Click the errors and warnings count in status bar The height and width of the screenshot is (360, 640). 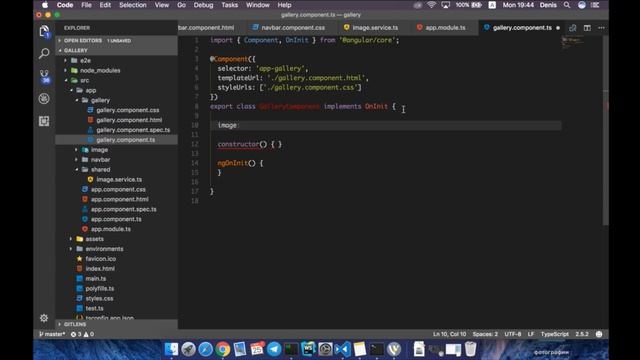[x=82, y=334]
